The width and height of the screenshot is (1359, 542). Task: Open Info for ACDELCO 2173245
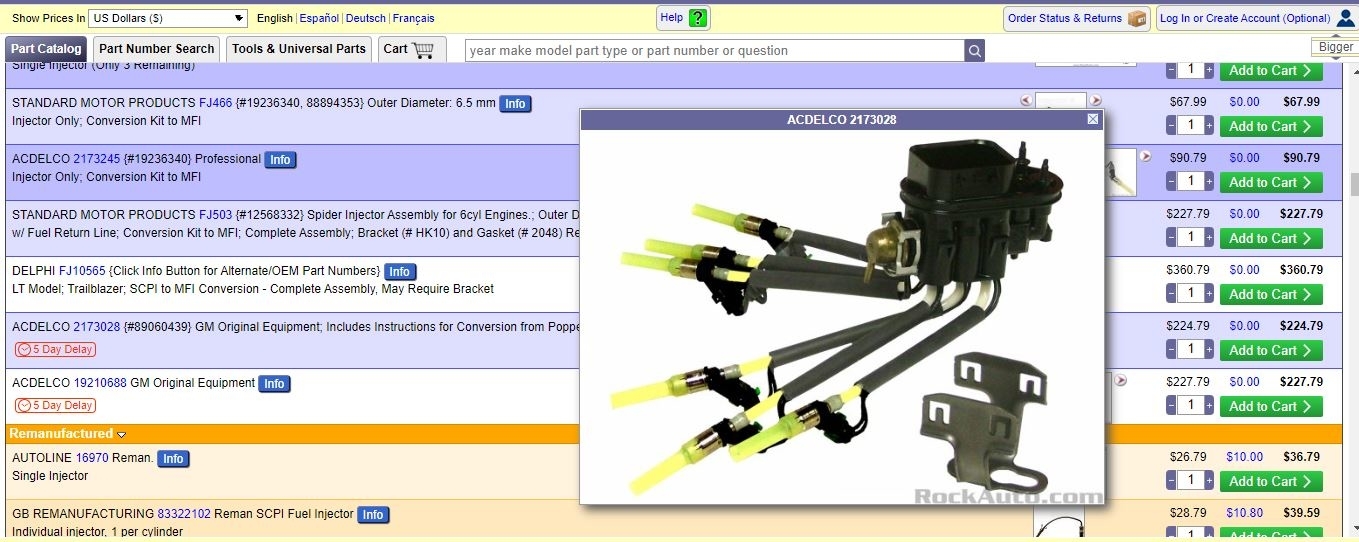coord(280,160)
